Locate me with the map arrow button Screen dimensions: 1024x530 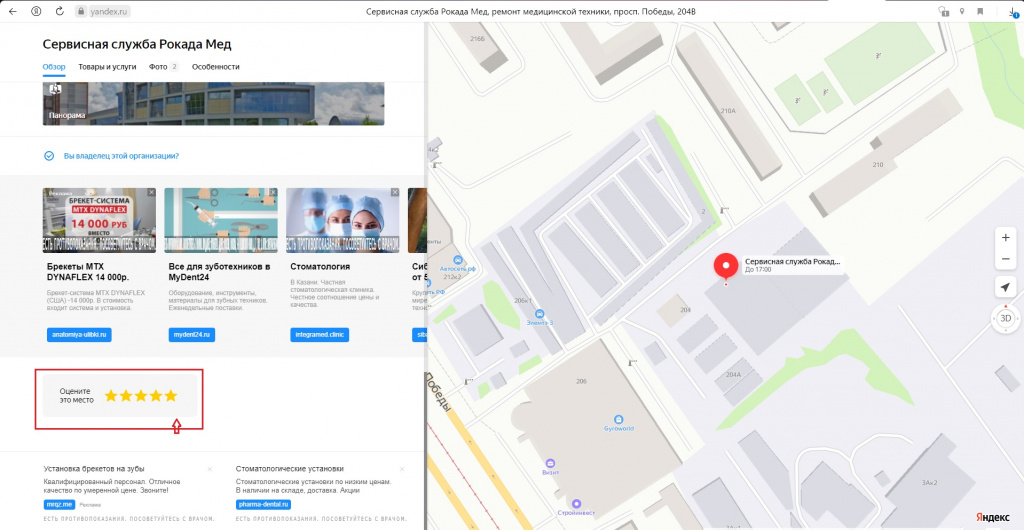[x=1005, y=287]
